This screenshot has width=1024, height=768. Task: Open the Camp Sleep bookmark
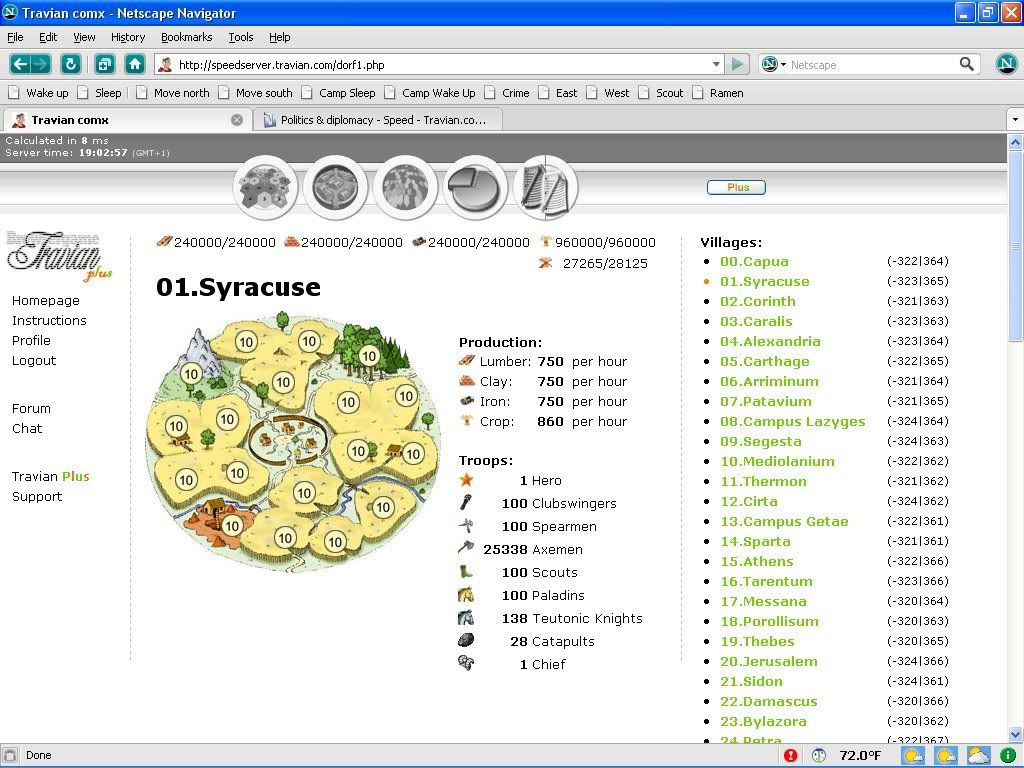pos(338,93)
